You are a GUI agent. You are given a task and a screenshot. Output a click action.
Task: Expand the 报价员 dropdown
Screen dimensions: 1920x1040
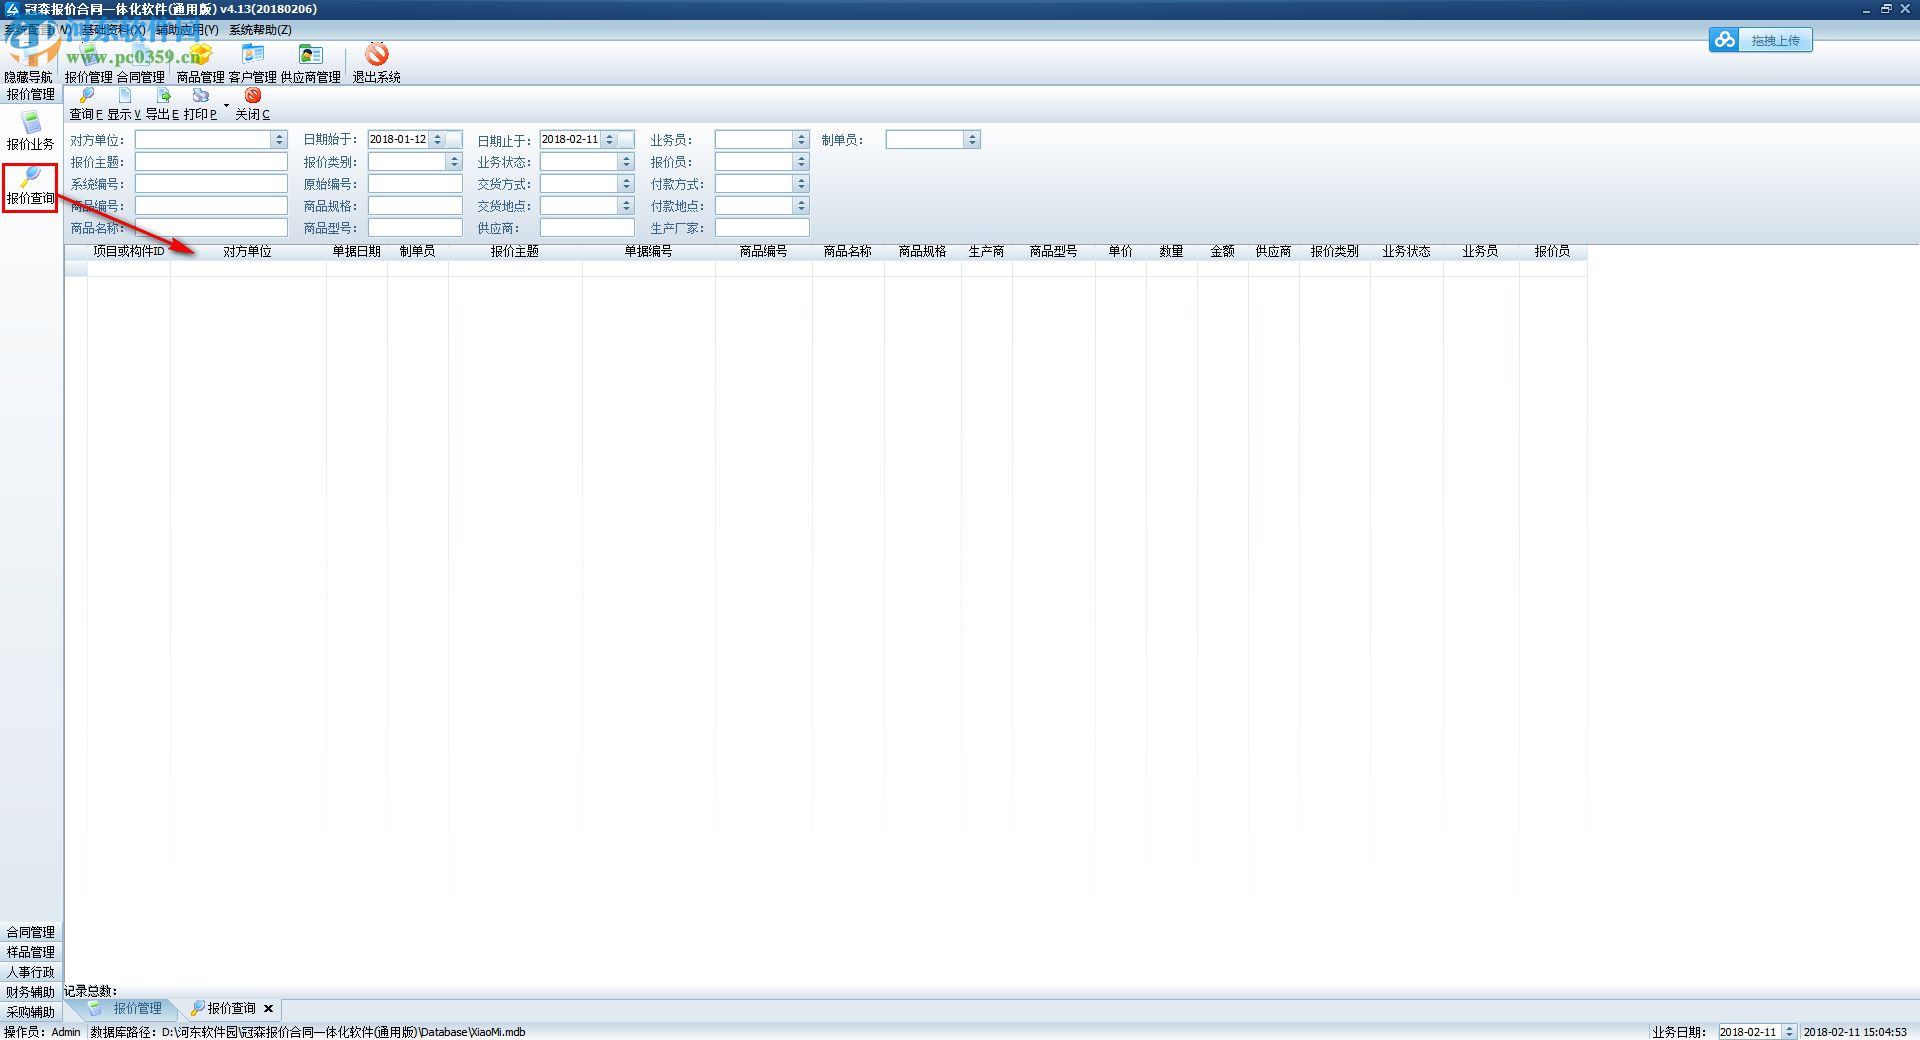(801, 162)
